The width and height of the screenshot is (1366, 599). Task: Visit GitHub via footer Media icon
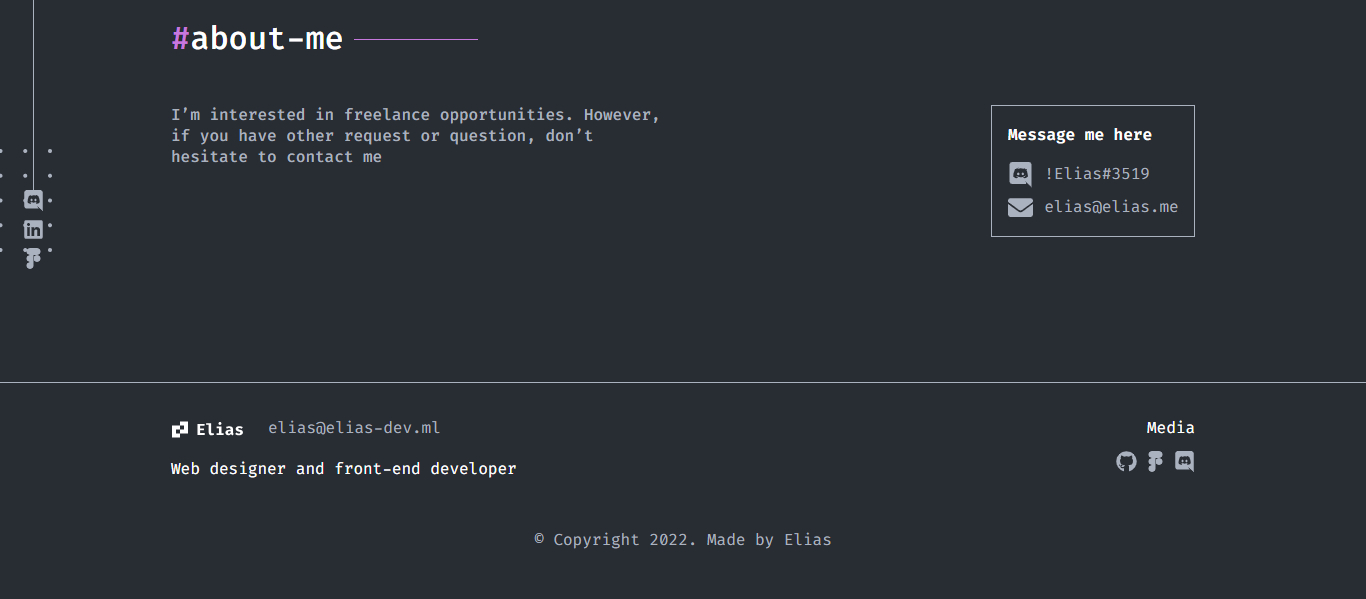[x=1126, y=461]
